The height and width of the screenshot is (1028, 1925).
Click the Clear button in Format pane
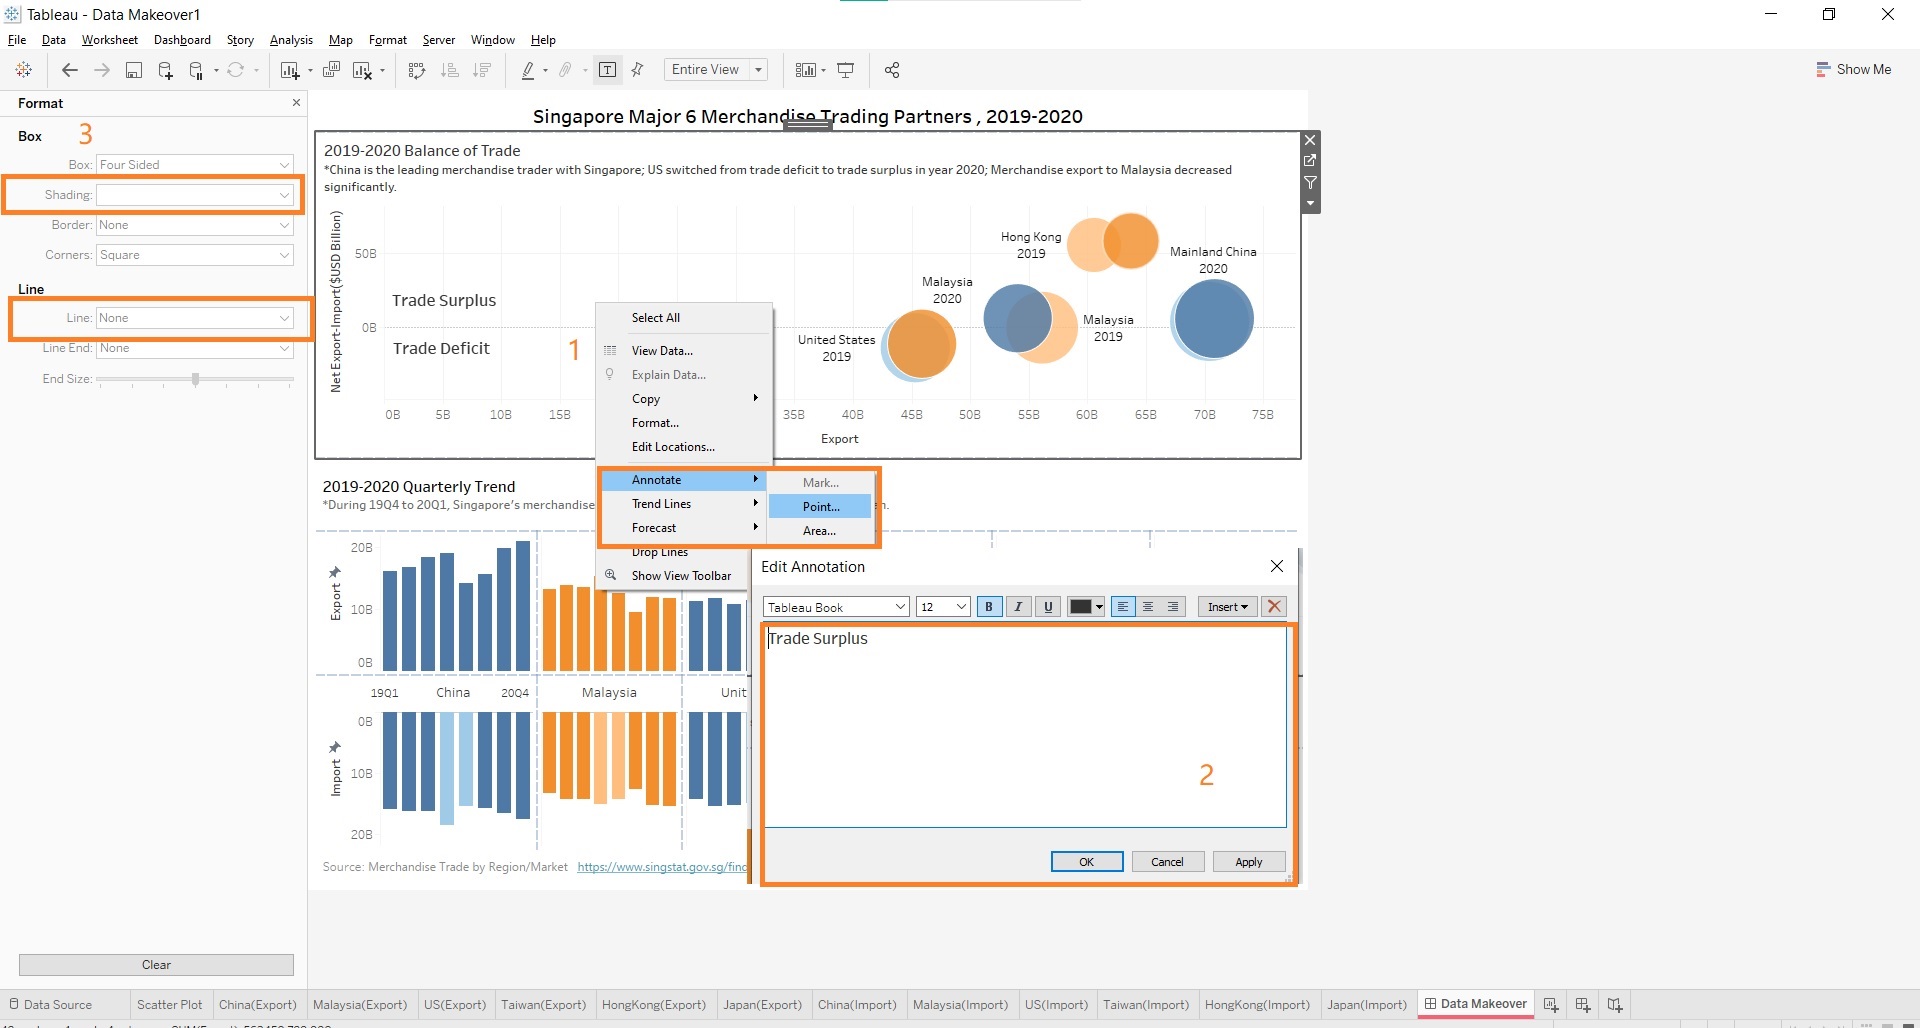pyautogui.click(x=156, y=965)
